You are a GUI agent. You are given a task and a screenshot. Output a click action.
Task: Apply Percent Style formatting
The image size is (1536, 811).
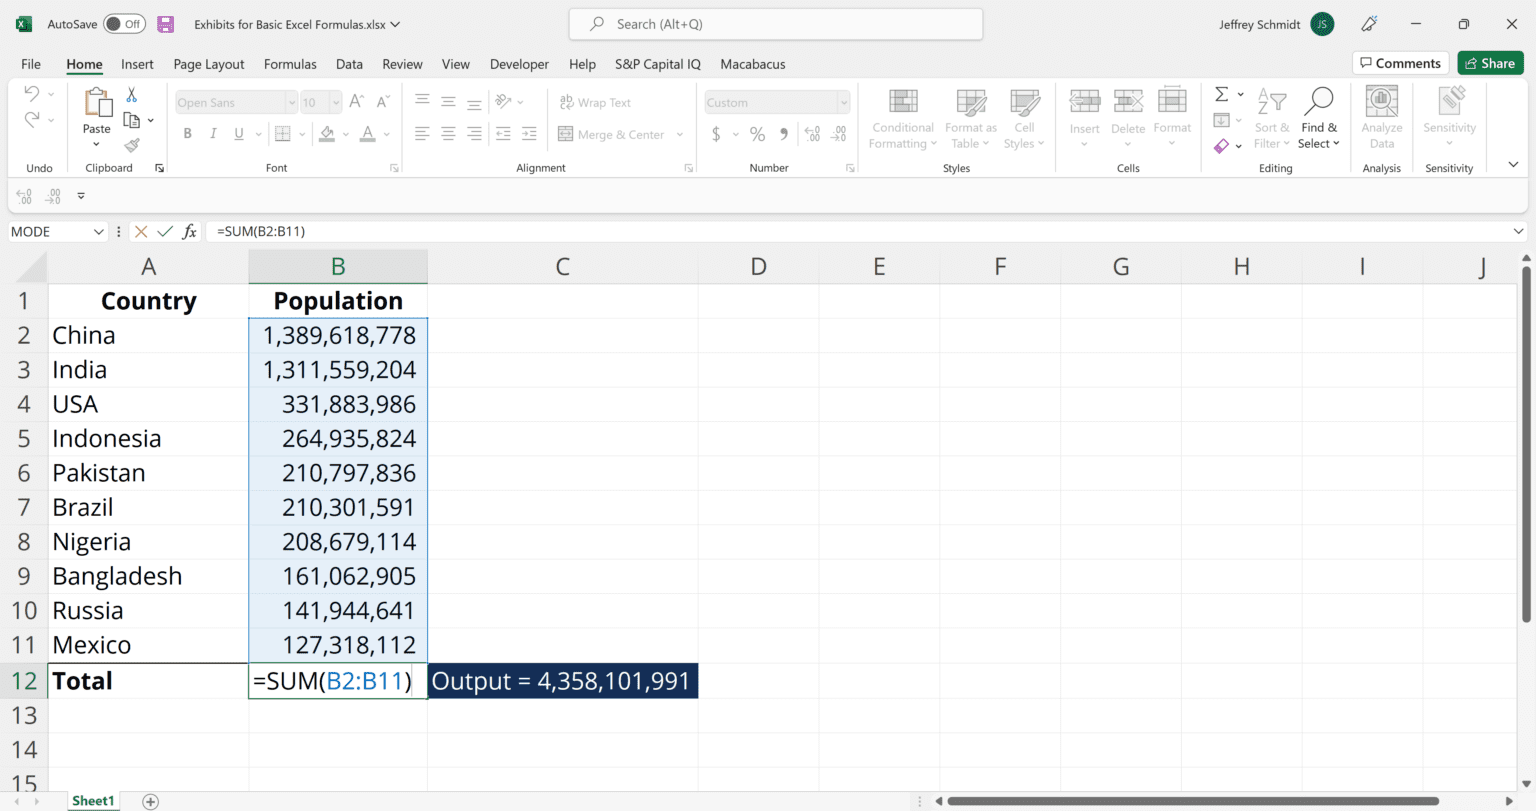(757, 133)
